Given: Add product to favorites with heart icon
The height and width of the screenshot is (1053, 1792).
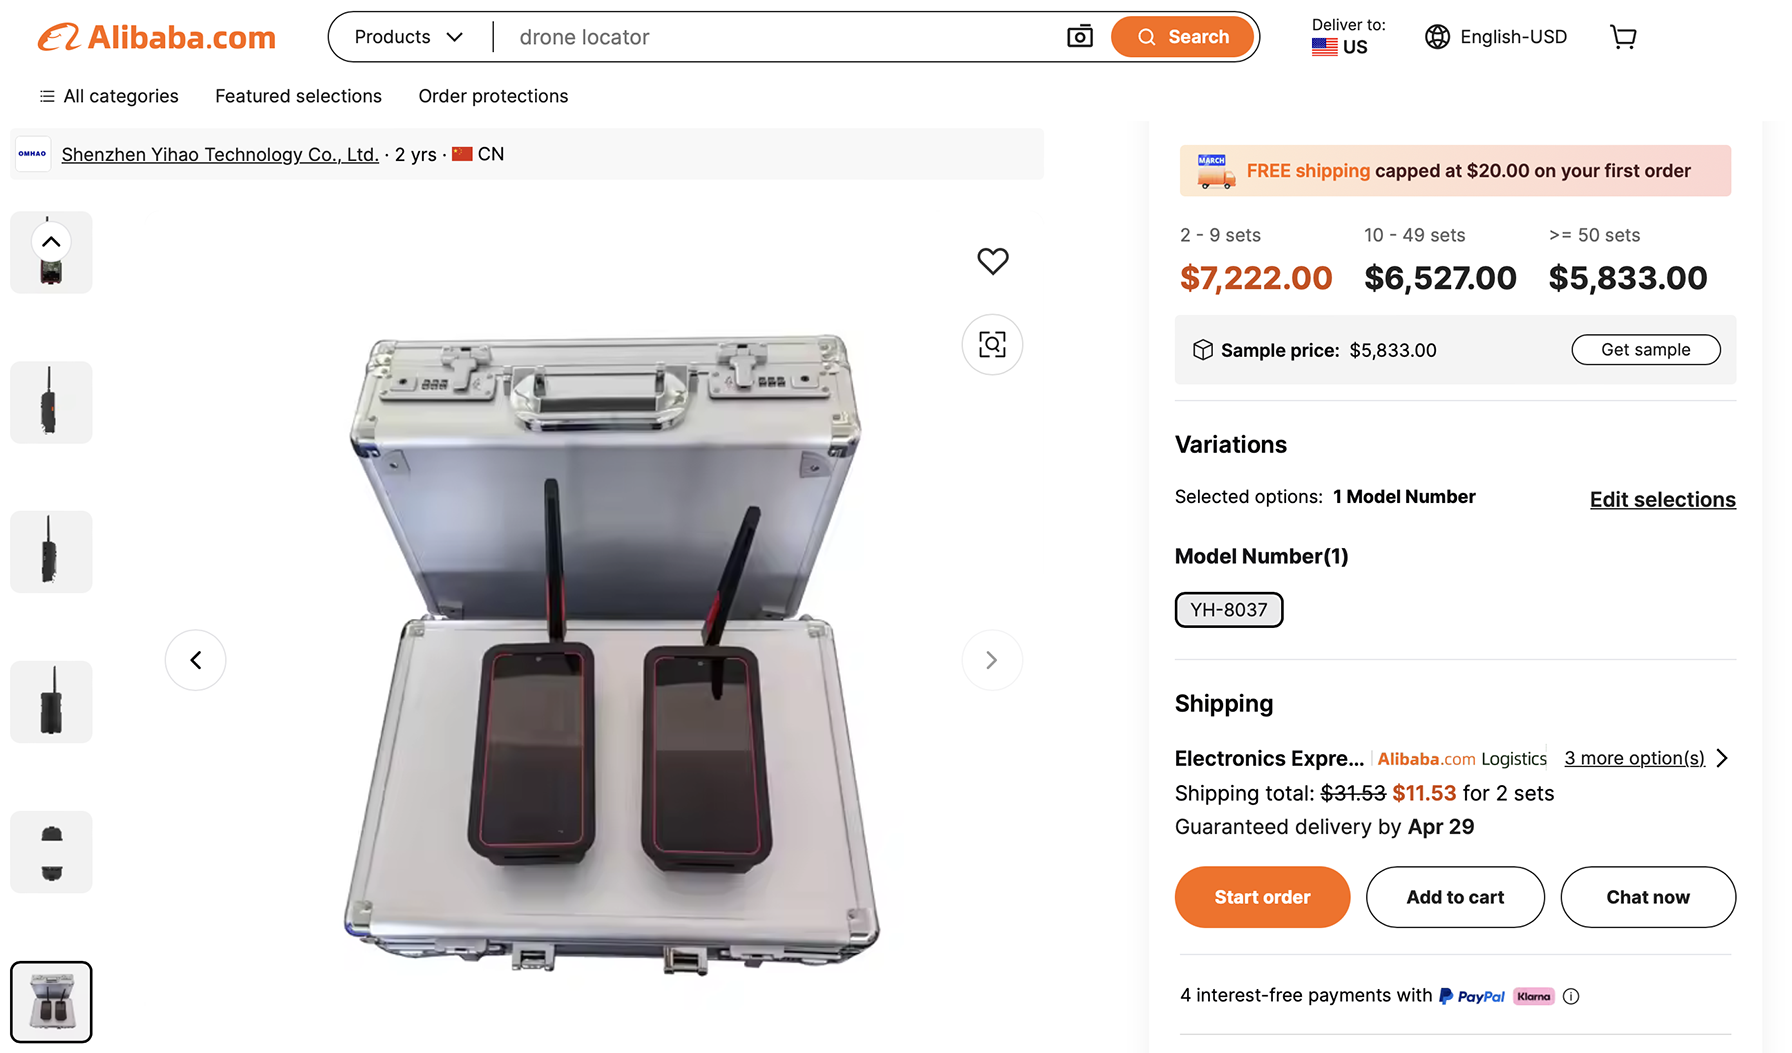Looking at the screenshot, I should (992, 261).
